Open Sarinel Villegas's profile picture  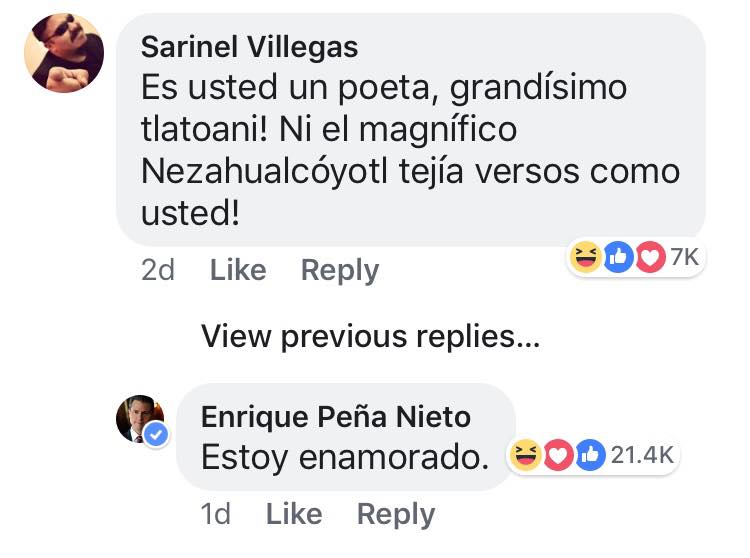pos(63,53)
